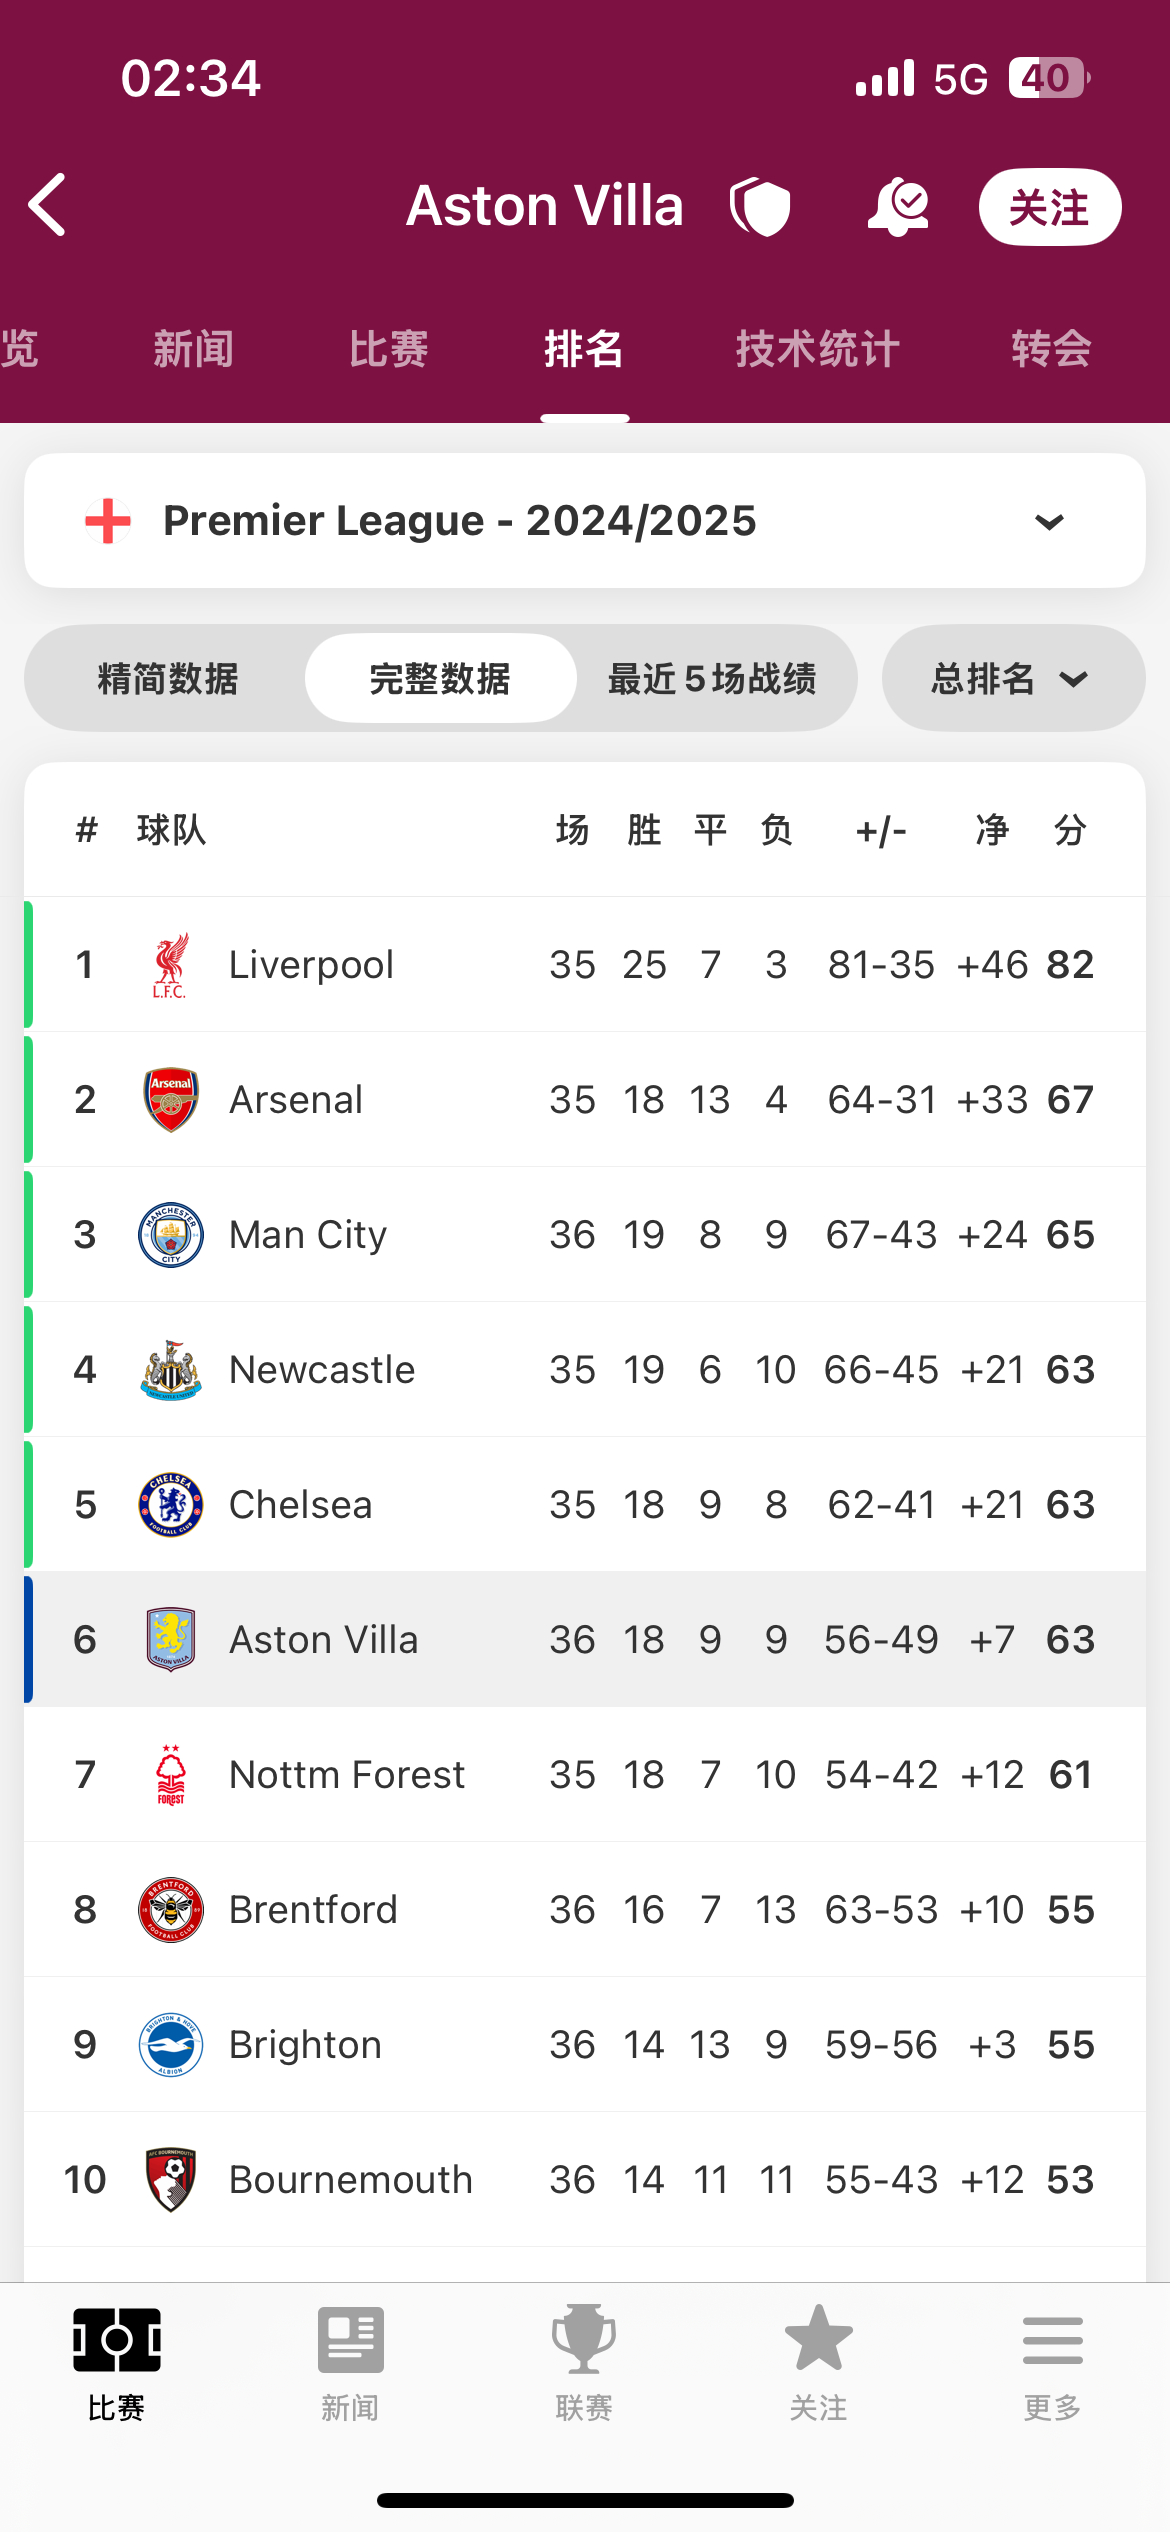Expand the Premier League 2024/2025 season dropdown
1170x2532 pixels.
(585, 521)
